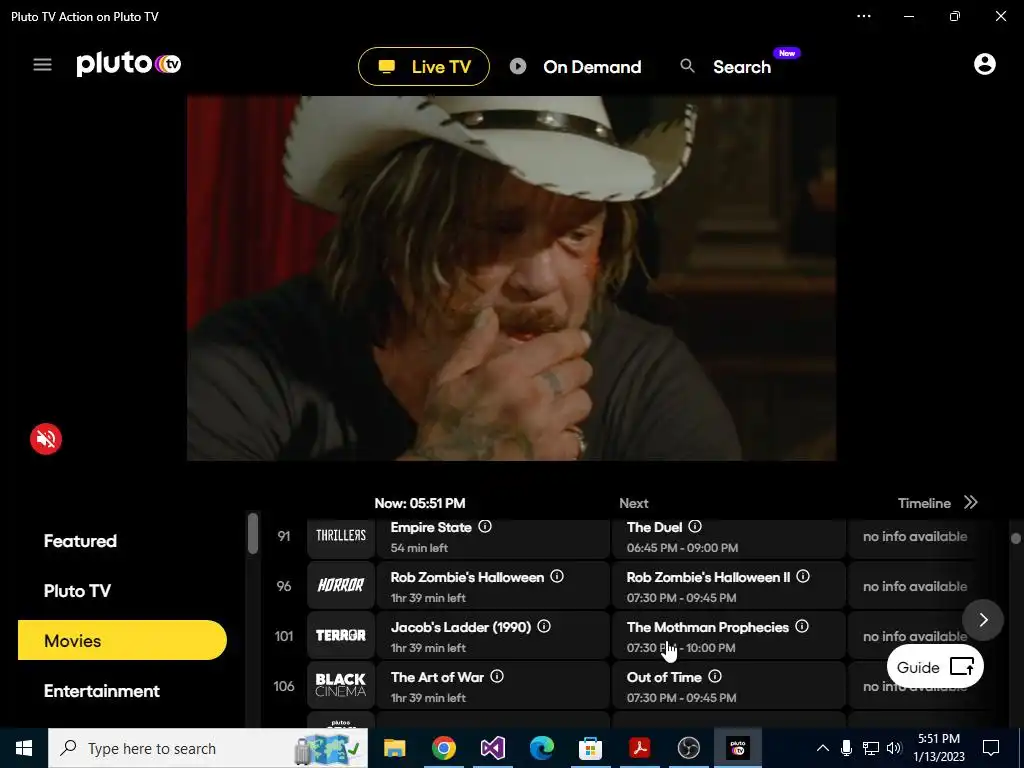Select the Out of Time program
Screen dimensions: 1024x768
coord(729,685)
